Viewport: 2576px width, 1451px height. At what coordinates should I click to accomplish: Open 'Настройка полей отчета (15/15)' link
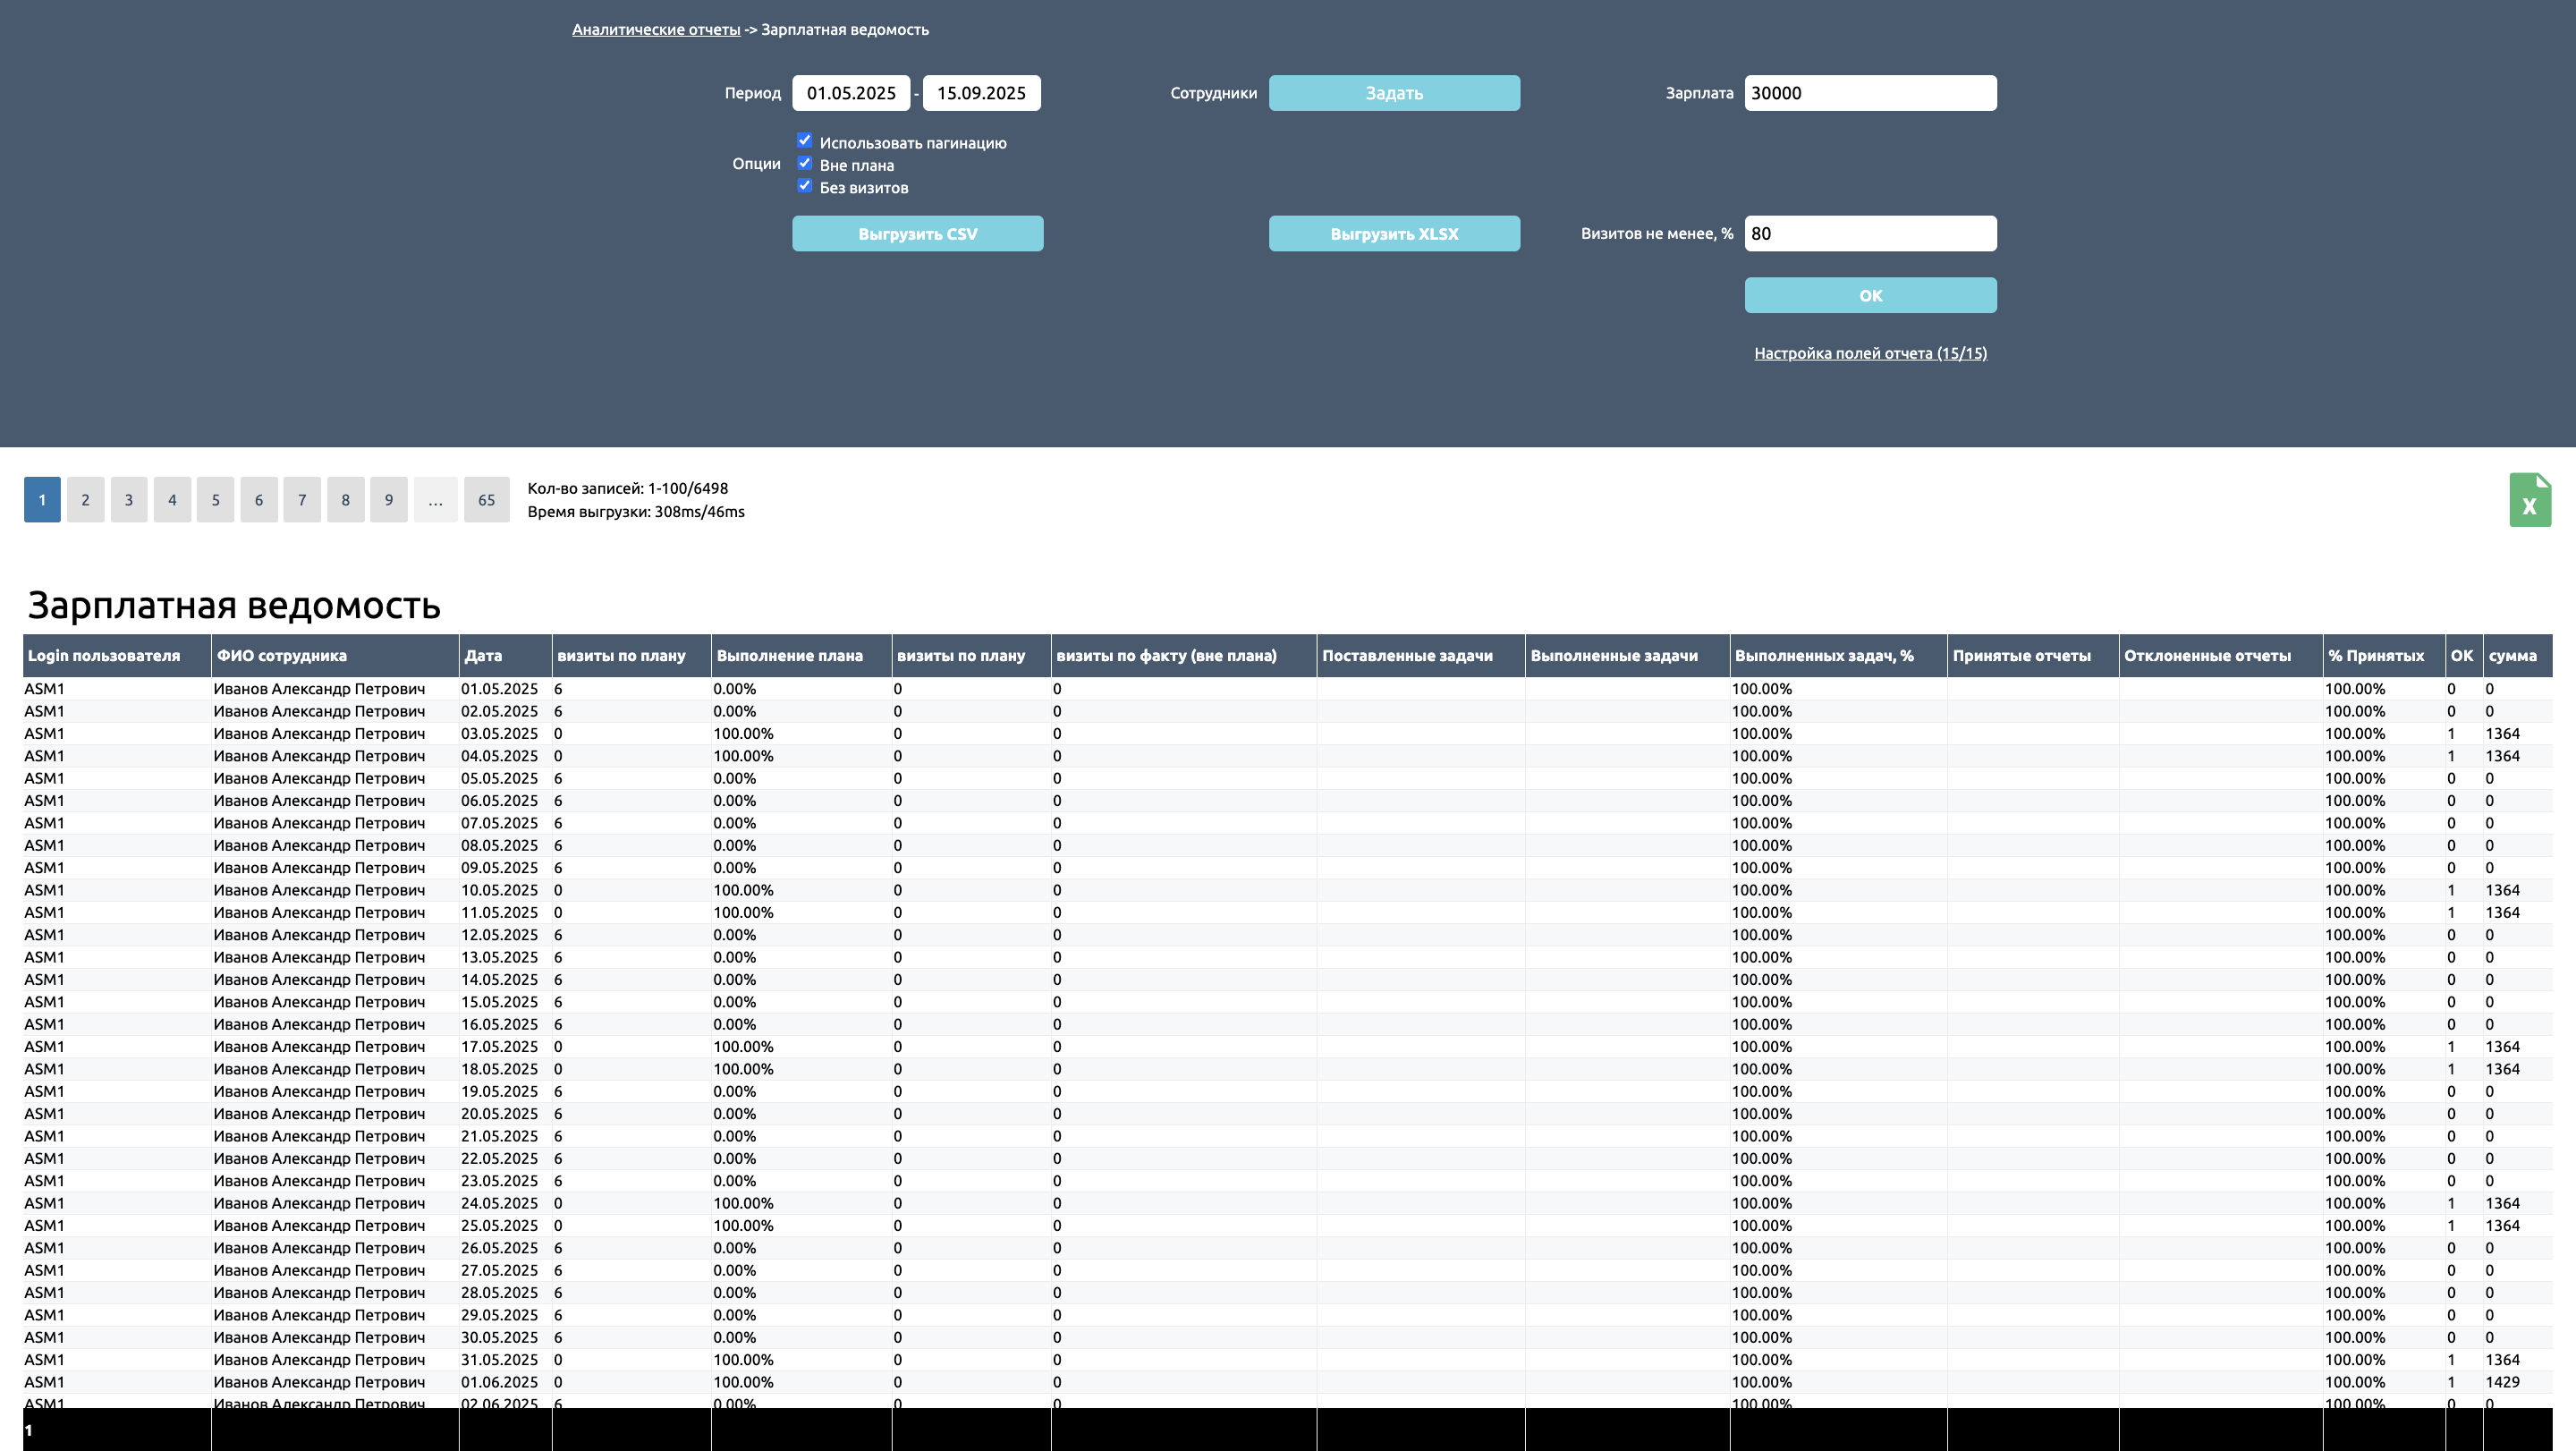(1870, 353)
